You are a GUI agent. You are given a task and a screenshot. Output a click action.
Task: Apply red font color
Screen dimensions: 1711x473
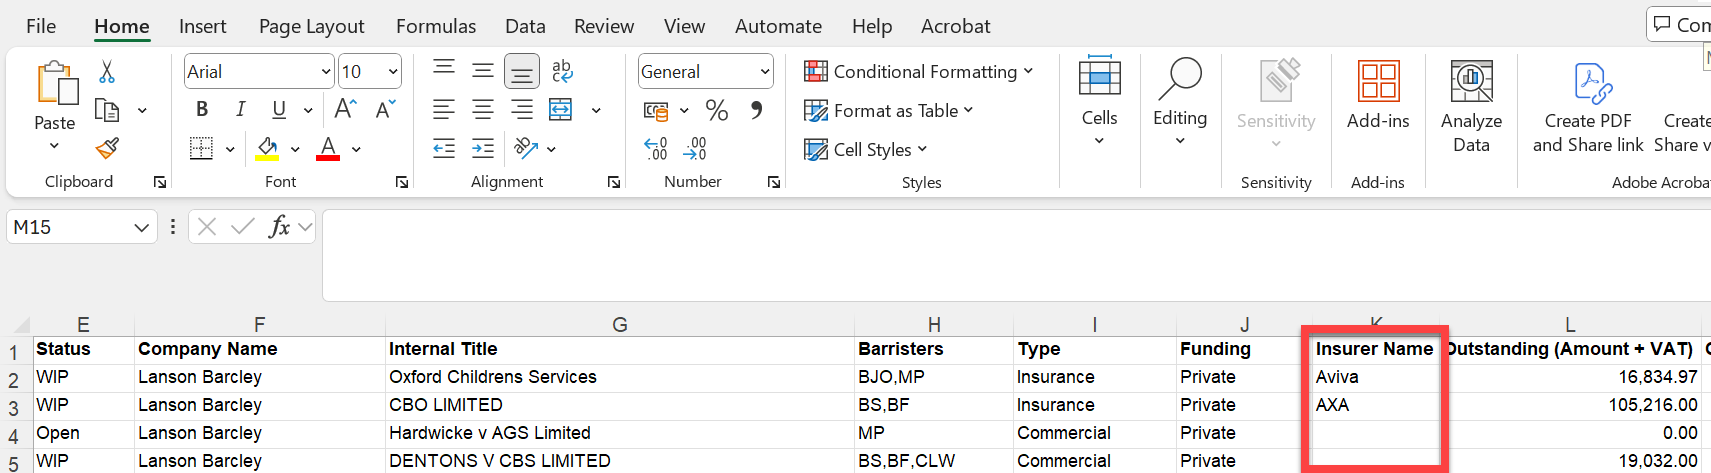(328, 149)
